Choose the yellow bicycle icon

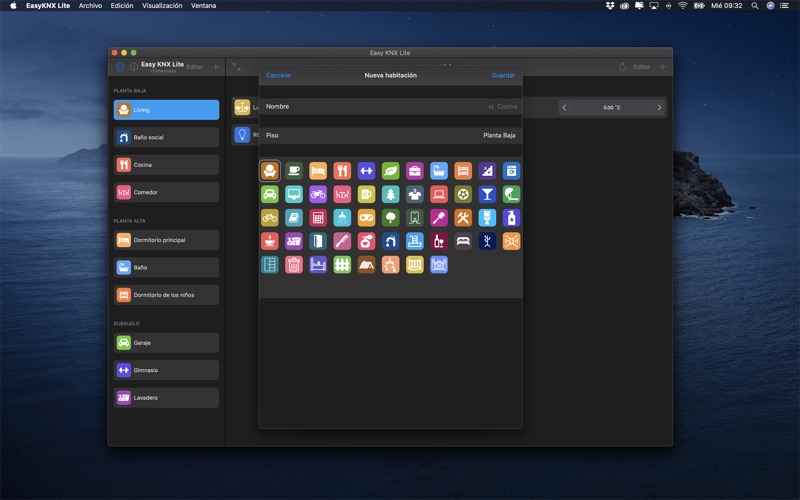(270, 218)
